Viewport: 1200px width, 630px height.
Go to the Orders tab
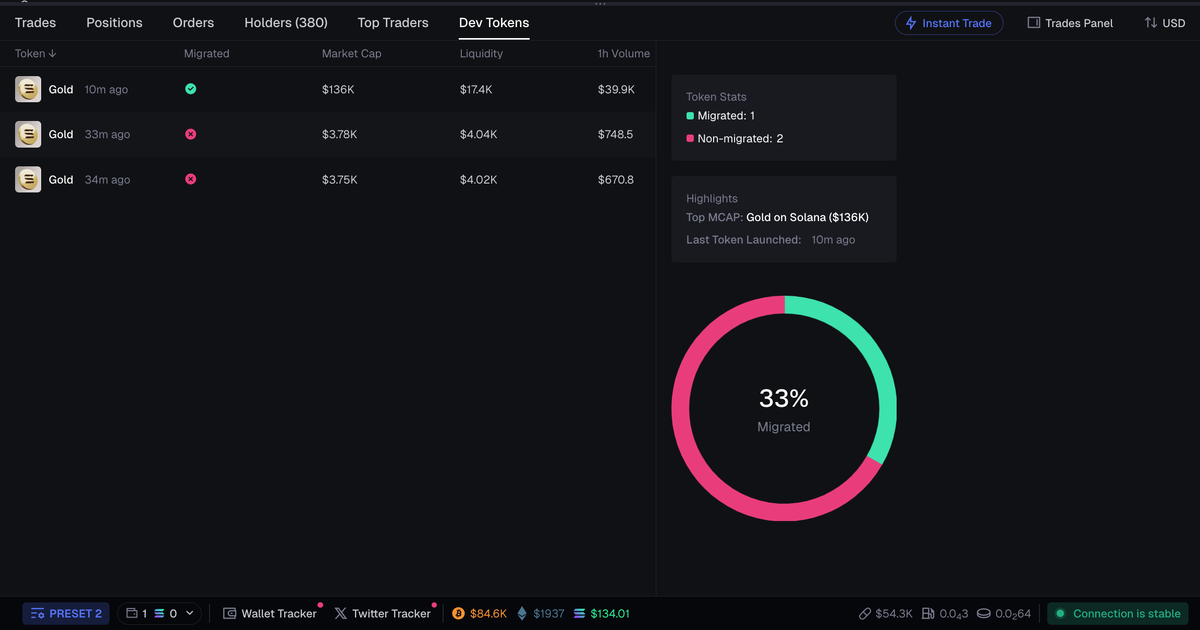pyautogui.click(x=193, y=22)
